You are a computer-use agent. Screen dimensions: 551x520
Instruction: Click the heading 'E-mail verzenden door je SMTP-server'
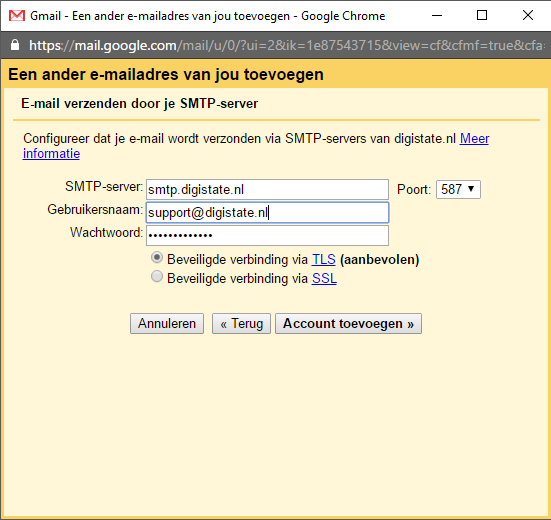tap(140, 104)
